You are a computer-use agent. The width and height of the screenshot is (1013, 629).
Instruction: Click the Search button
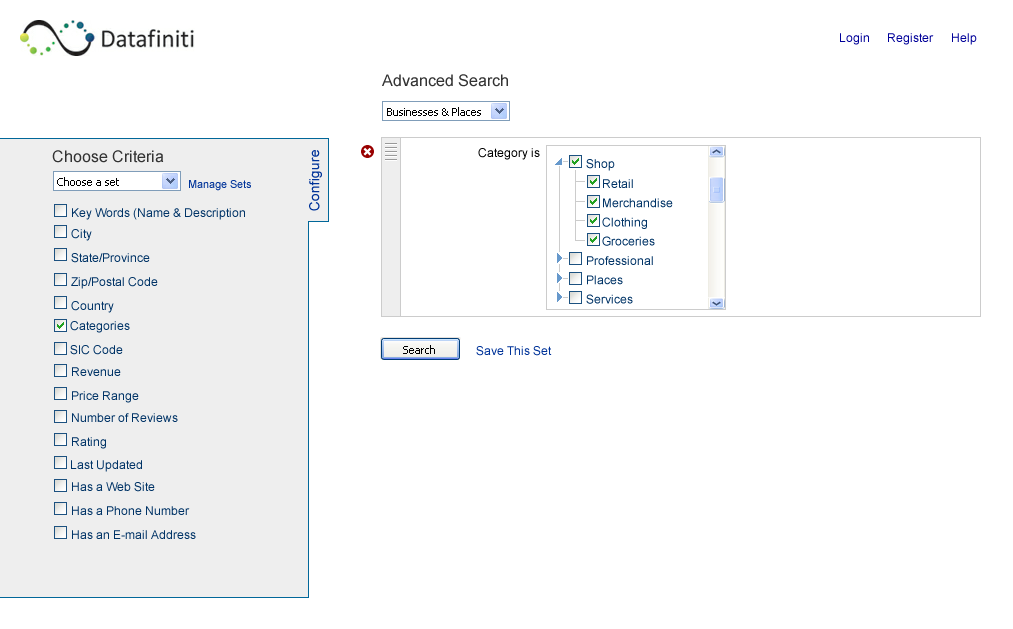420,349
